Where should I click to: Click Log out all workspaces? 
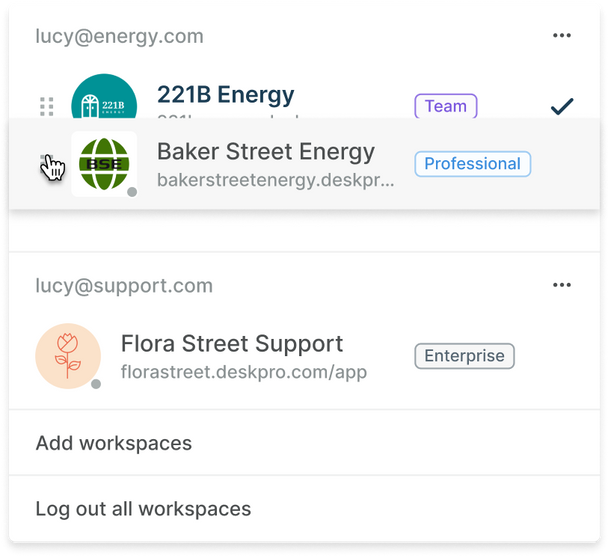point(143,508)
